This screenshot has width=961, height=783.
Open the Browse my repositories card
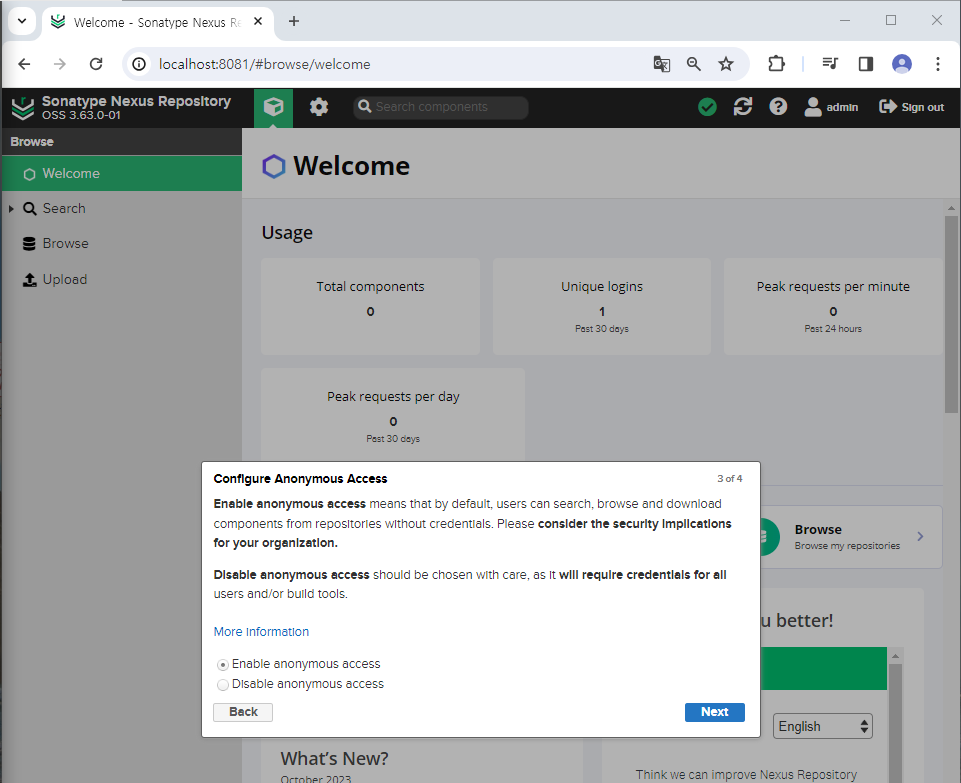click(851, 537)
